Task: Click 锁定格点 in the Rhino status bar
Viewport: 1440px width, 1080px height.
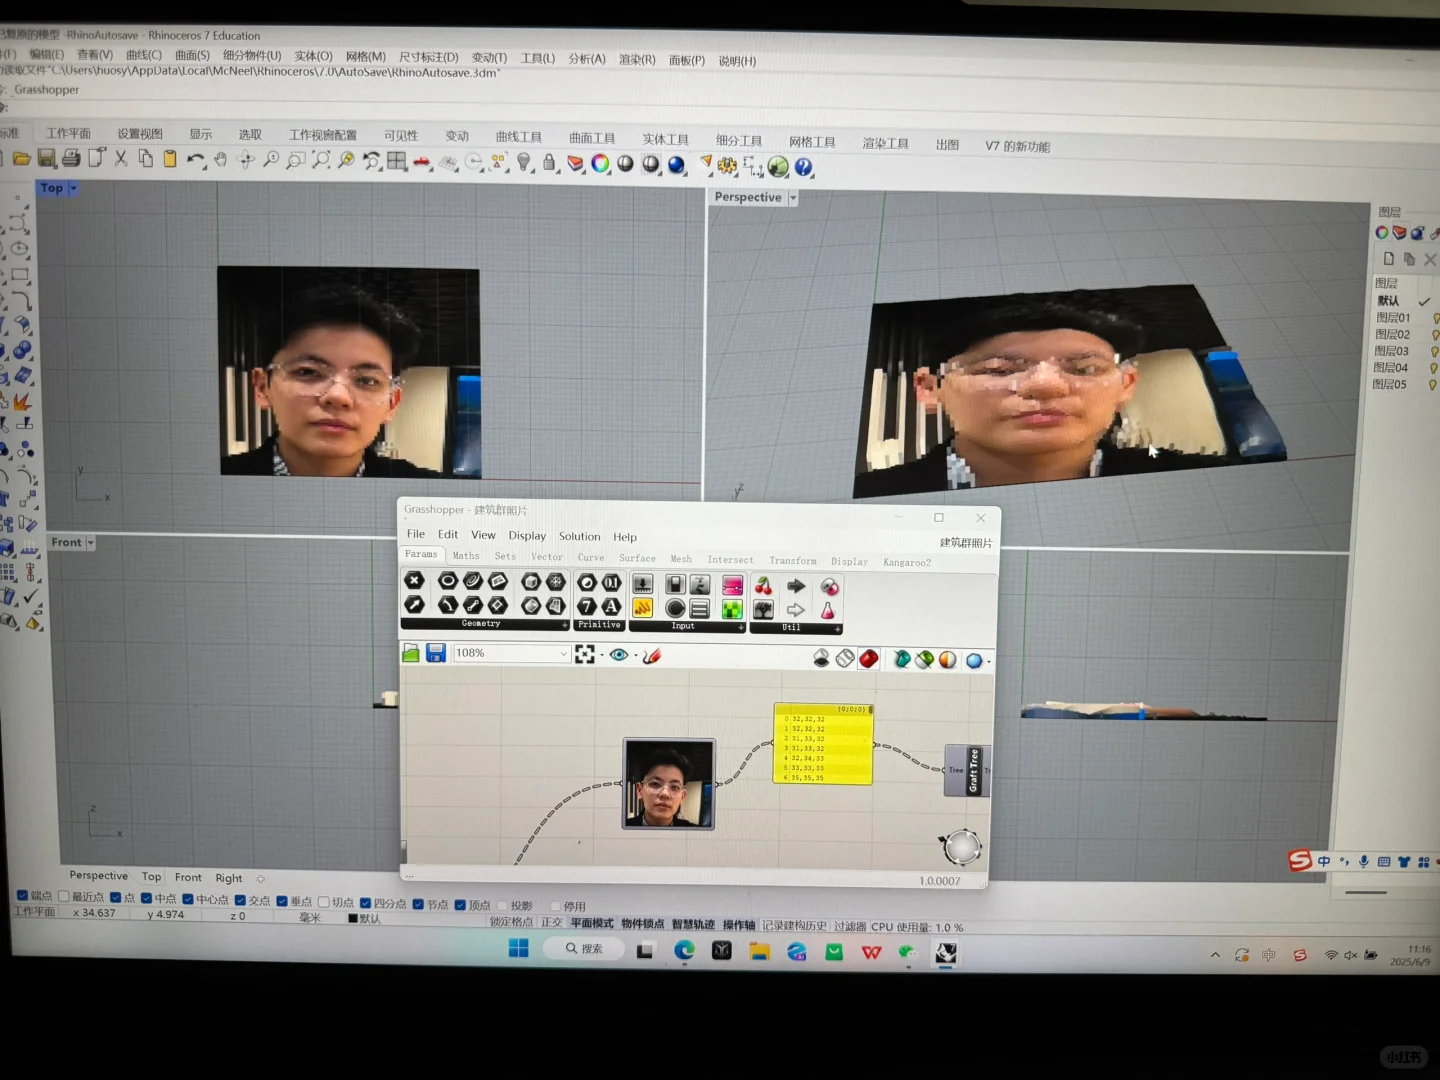Action: (x=510, y=923)
